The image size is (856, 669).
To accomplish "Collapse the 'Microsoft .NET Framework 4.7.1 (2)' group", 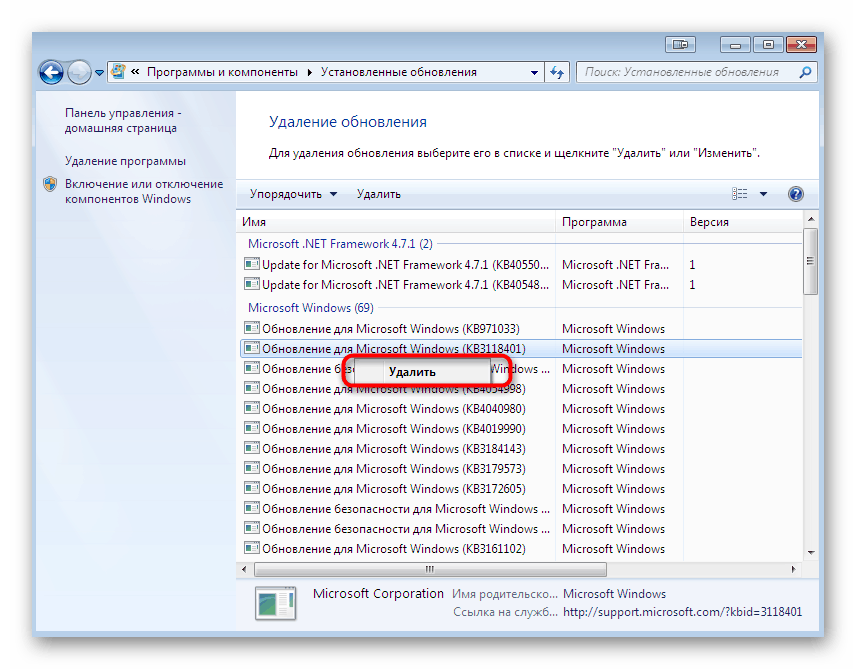I will coord(340,244).
